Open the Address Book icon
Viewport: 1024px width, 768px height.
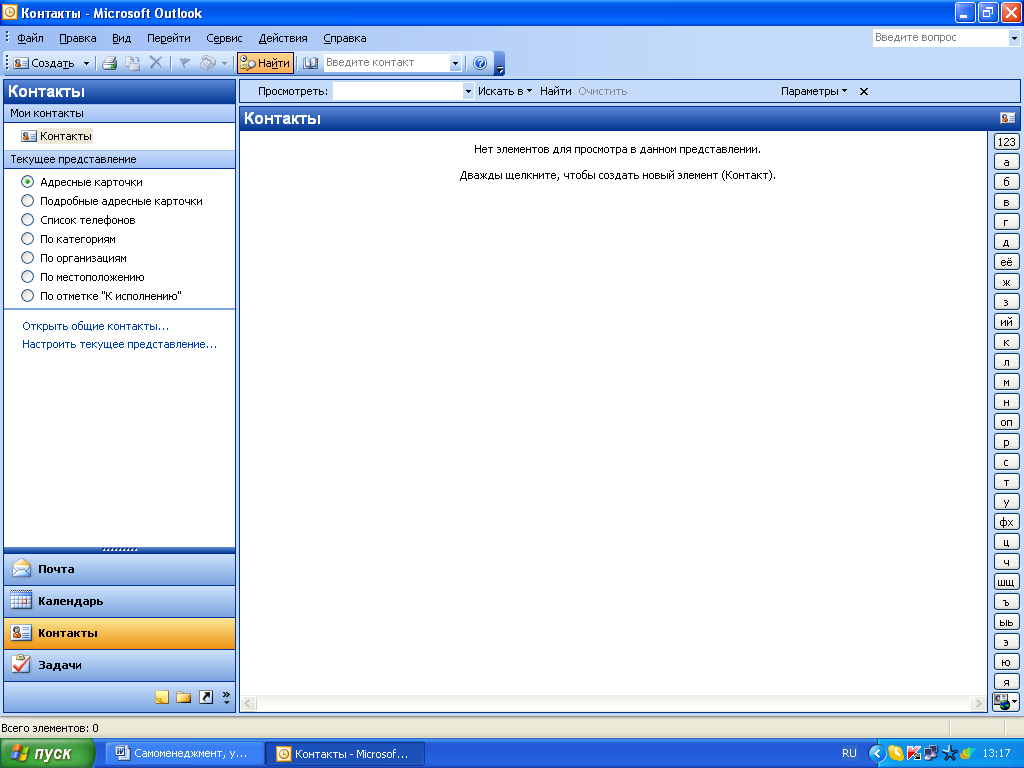311,63
